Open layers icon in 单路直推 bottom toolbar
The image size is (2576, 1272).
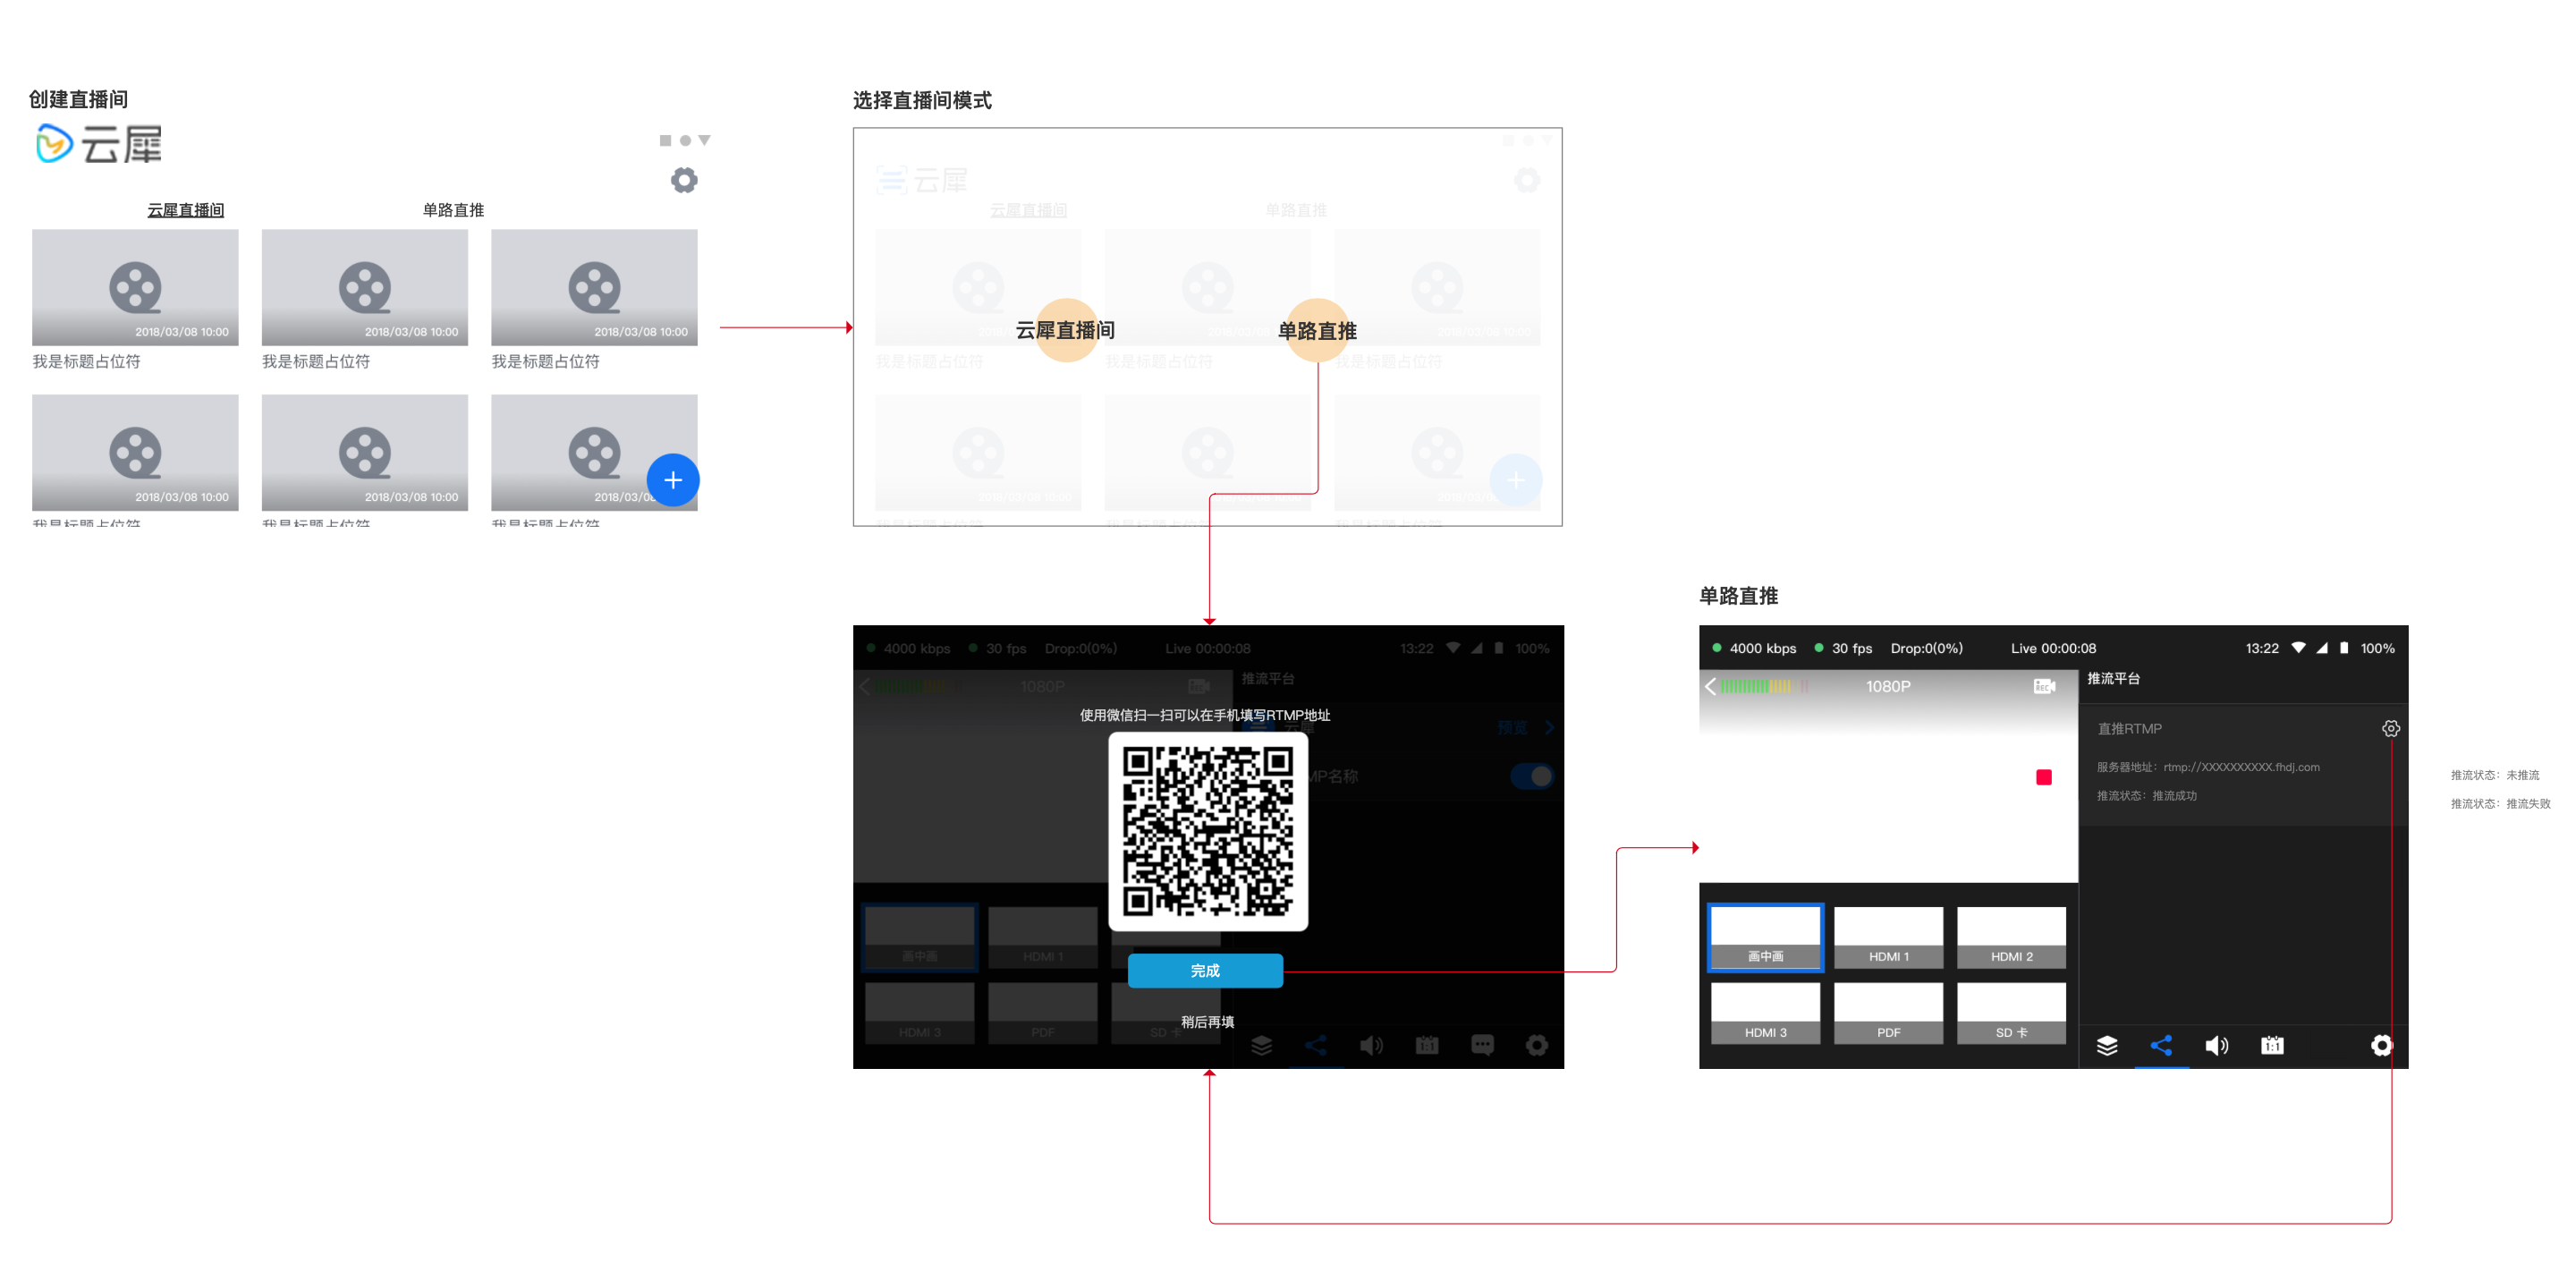pos(2107,1045)
